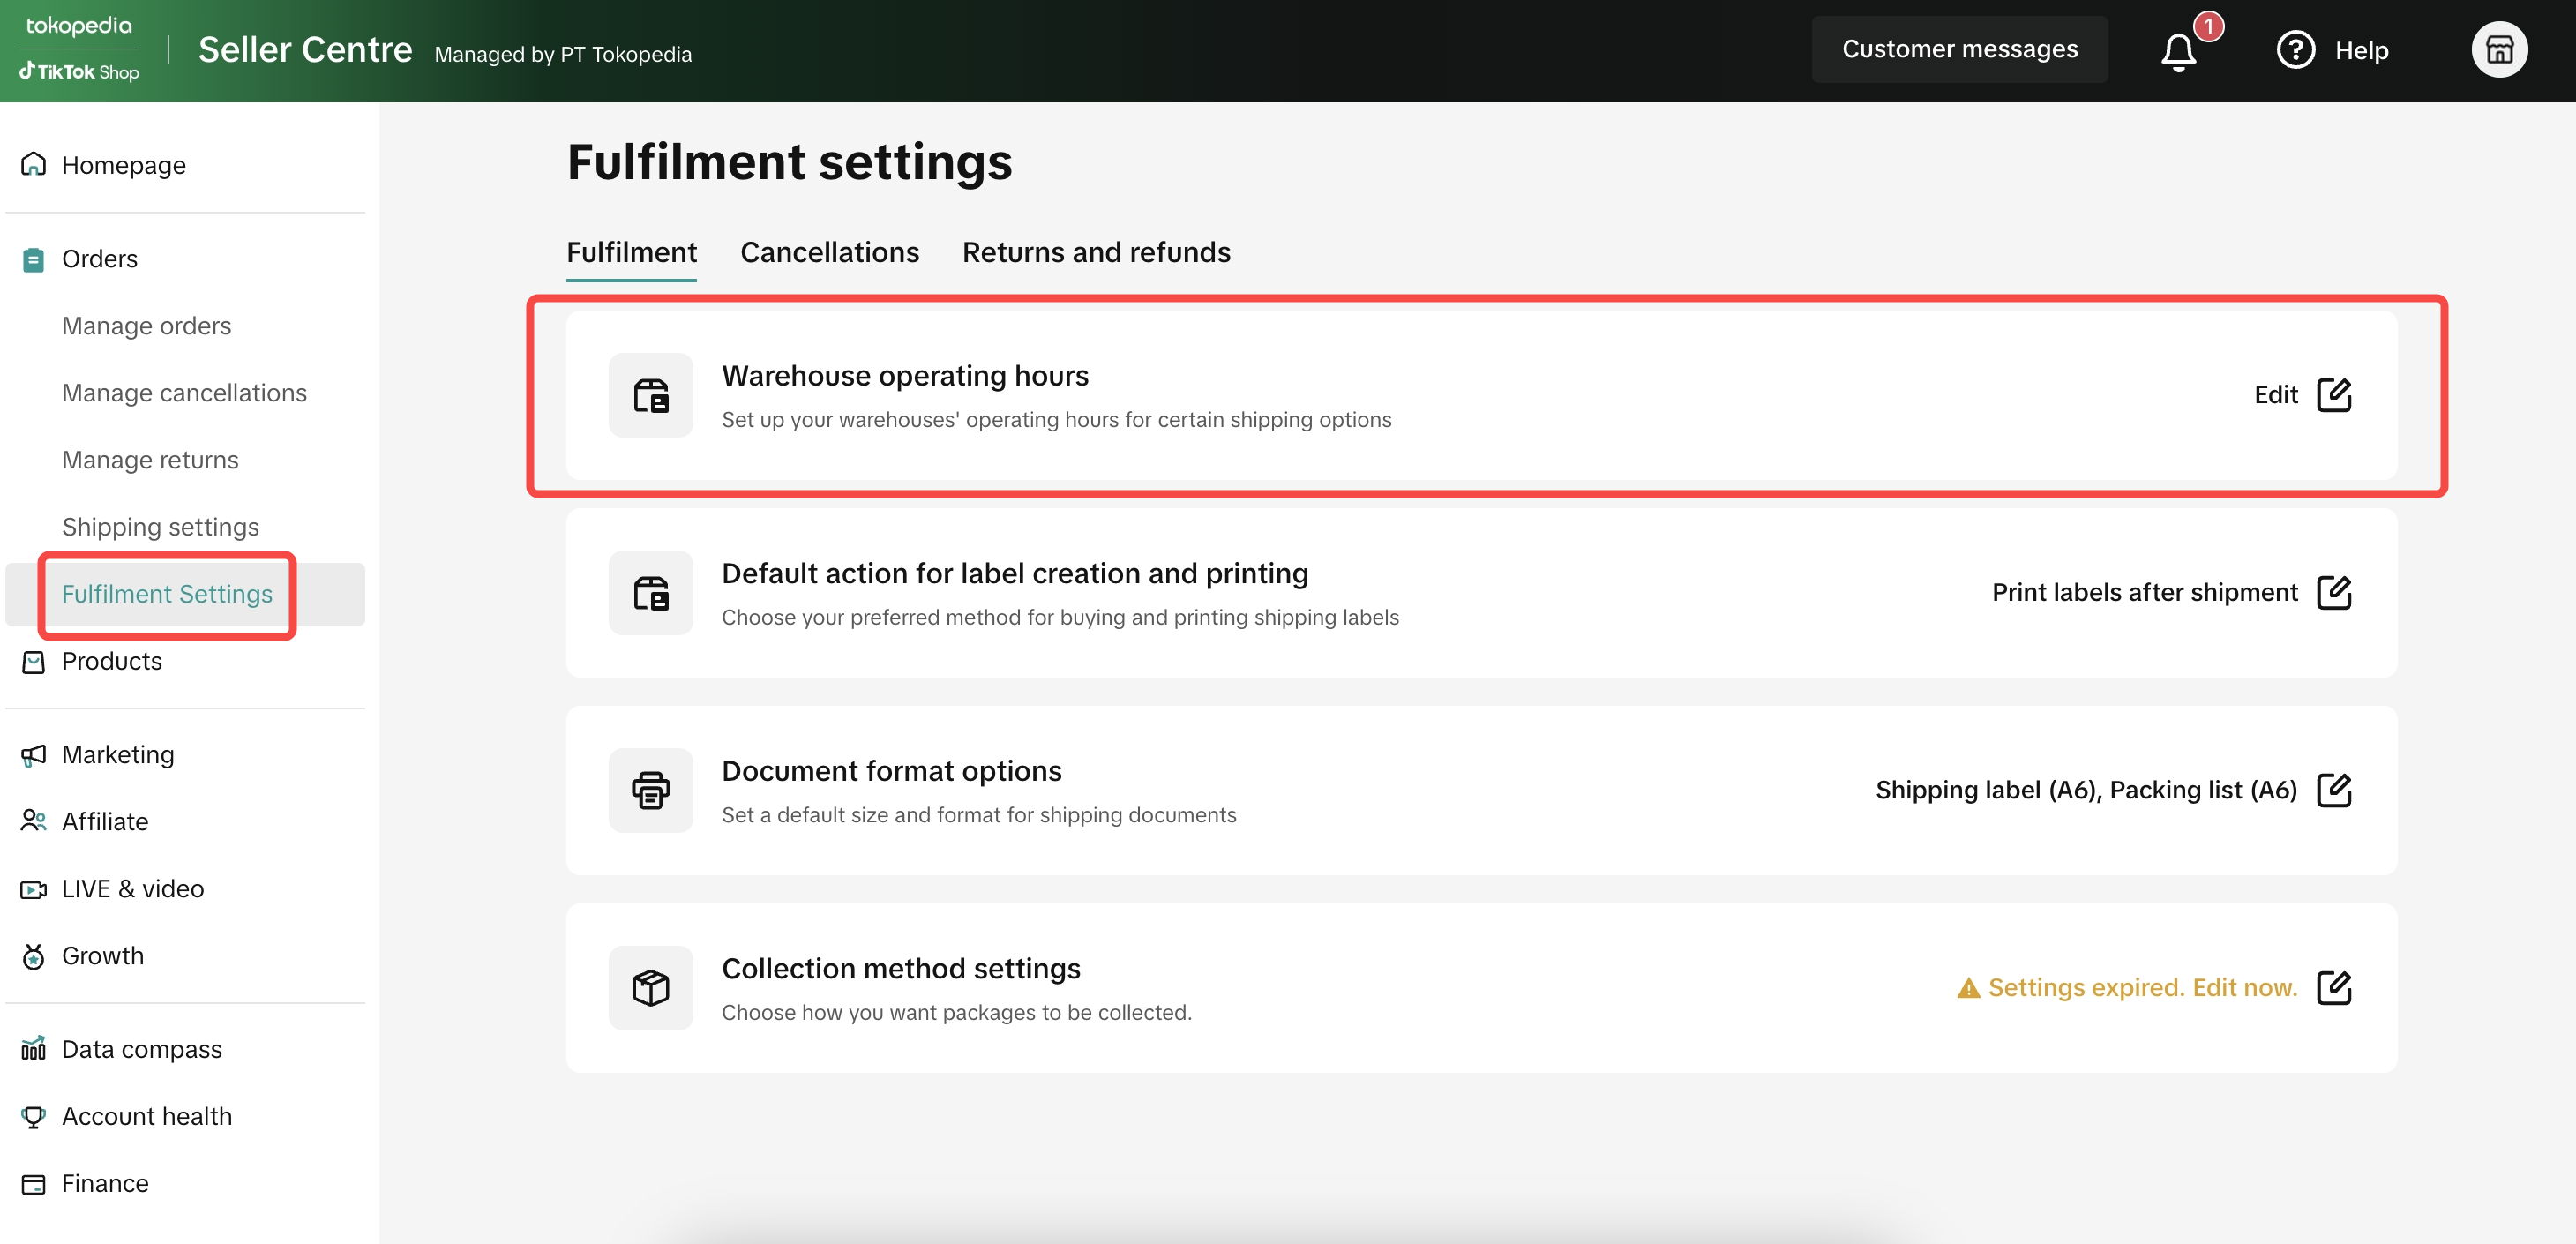2576x1244 pixels.
Task: Click the package box icon in Collection method
Action: tap(651, 988)
